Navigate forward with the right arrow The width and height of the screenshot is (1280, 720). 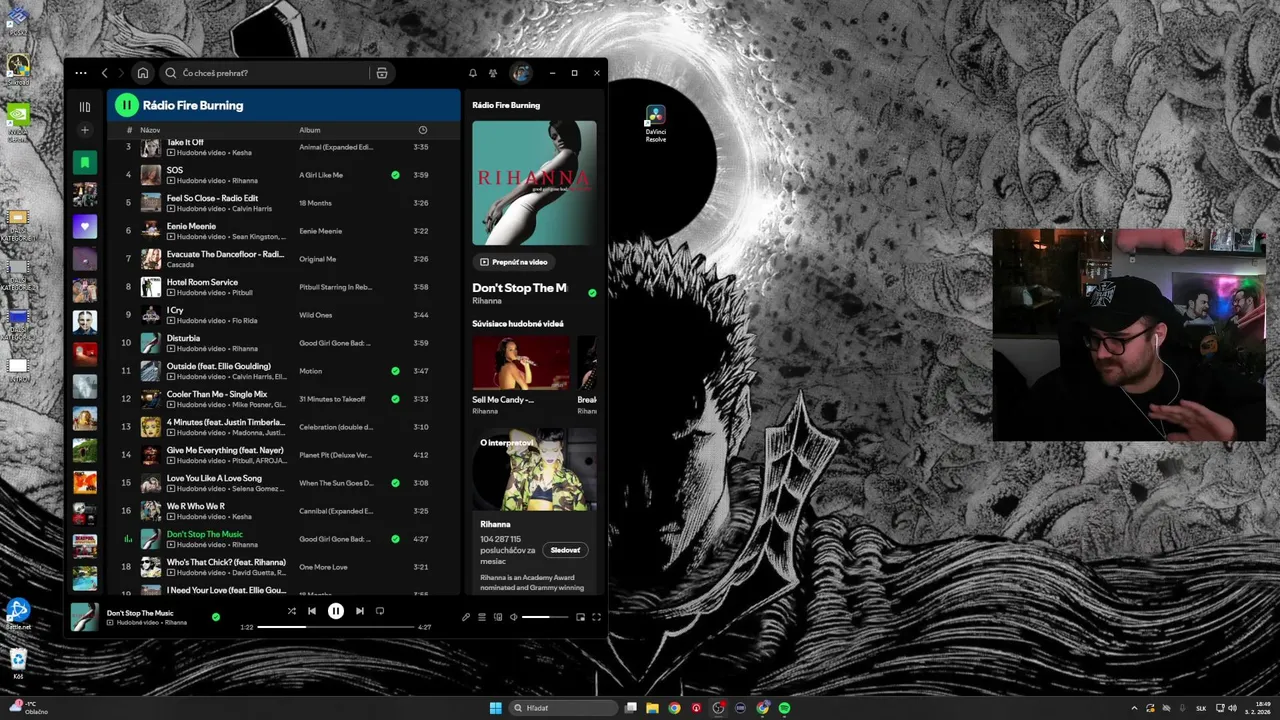[121, 73]
